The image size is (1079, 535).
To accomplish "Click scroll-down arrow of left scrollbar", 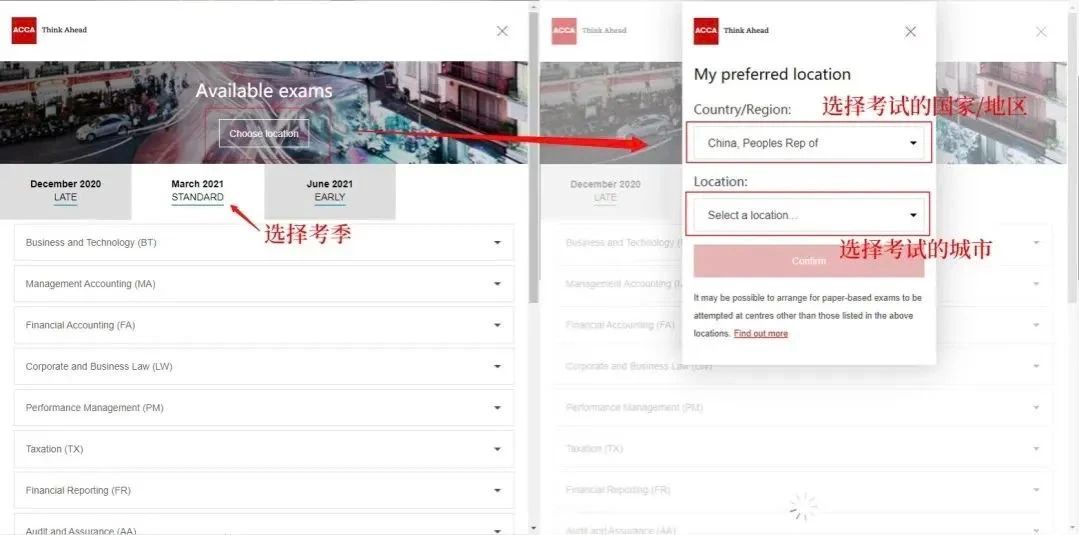I will tap(533, 528).
